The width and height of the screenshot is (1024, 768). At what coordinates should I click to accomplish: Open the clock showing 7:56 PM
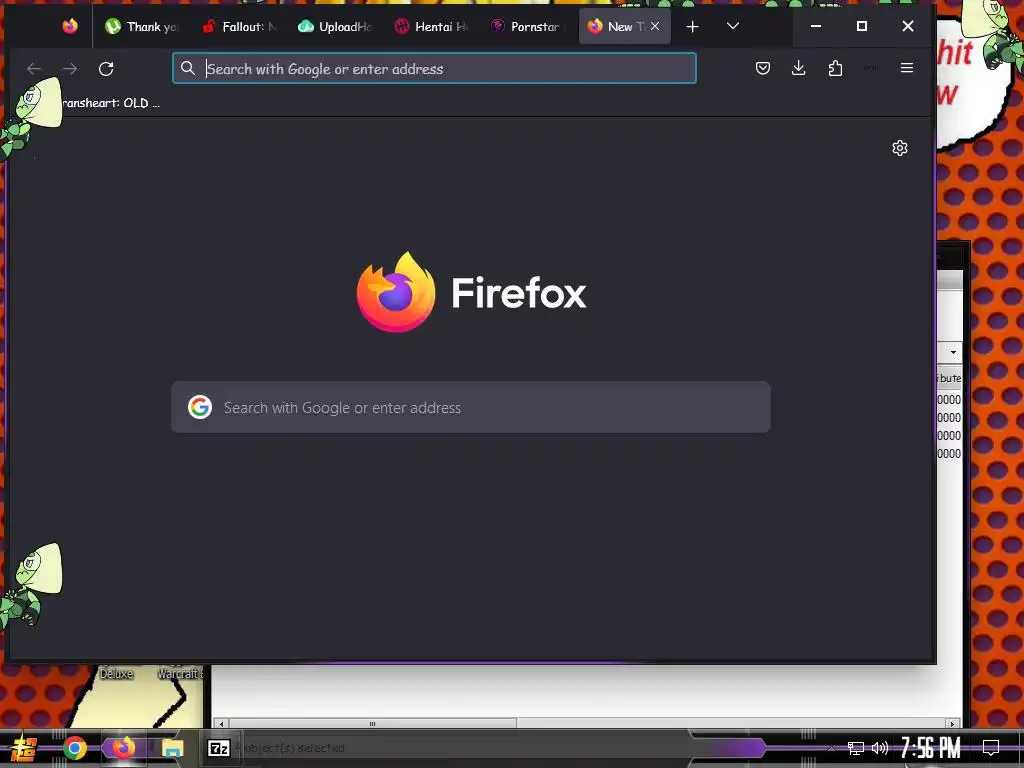[931, 748]
